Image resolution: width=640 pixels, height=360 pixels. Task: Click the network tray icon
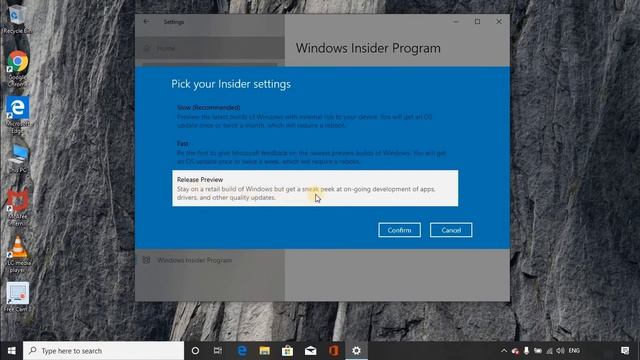[x=549, y=351]
